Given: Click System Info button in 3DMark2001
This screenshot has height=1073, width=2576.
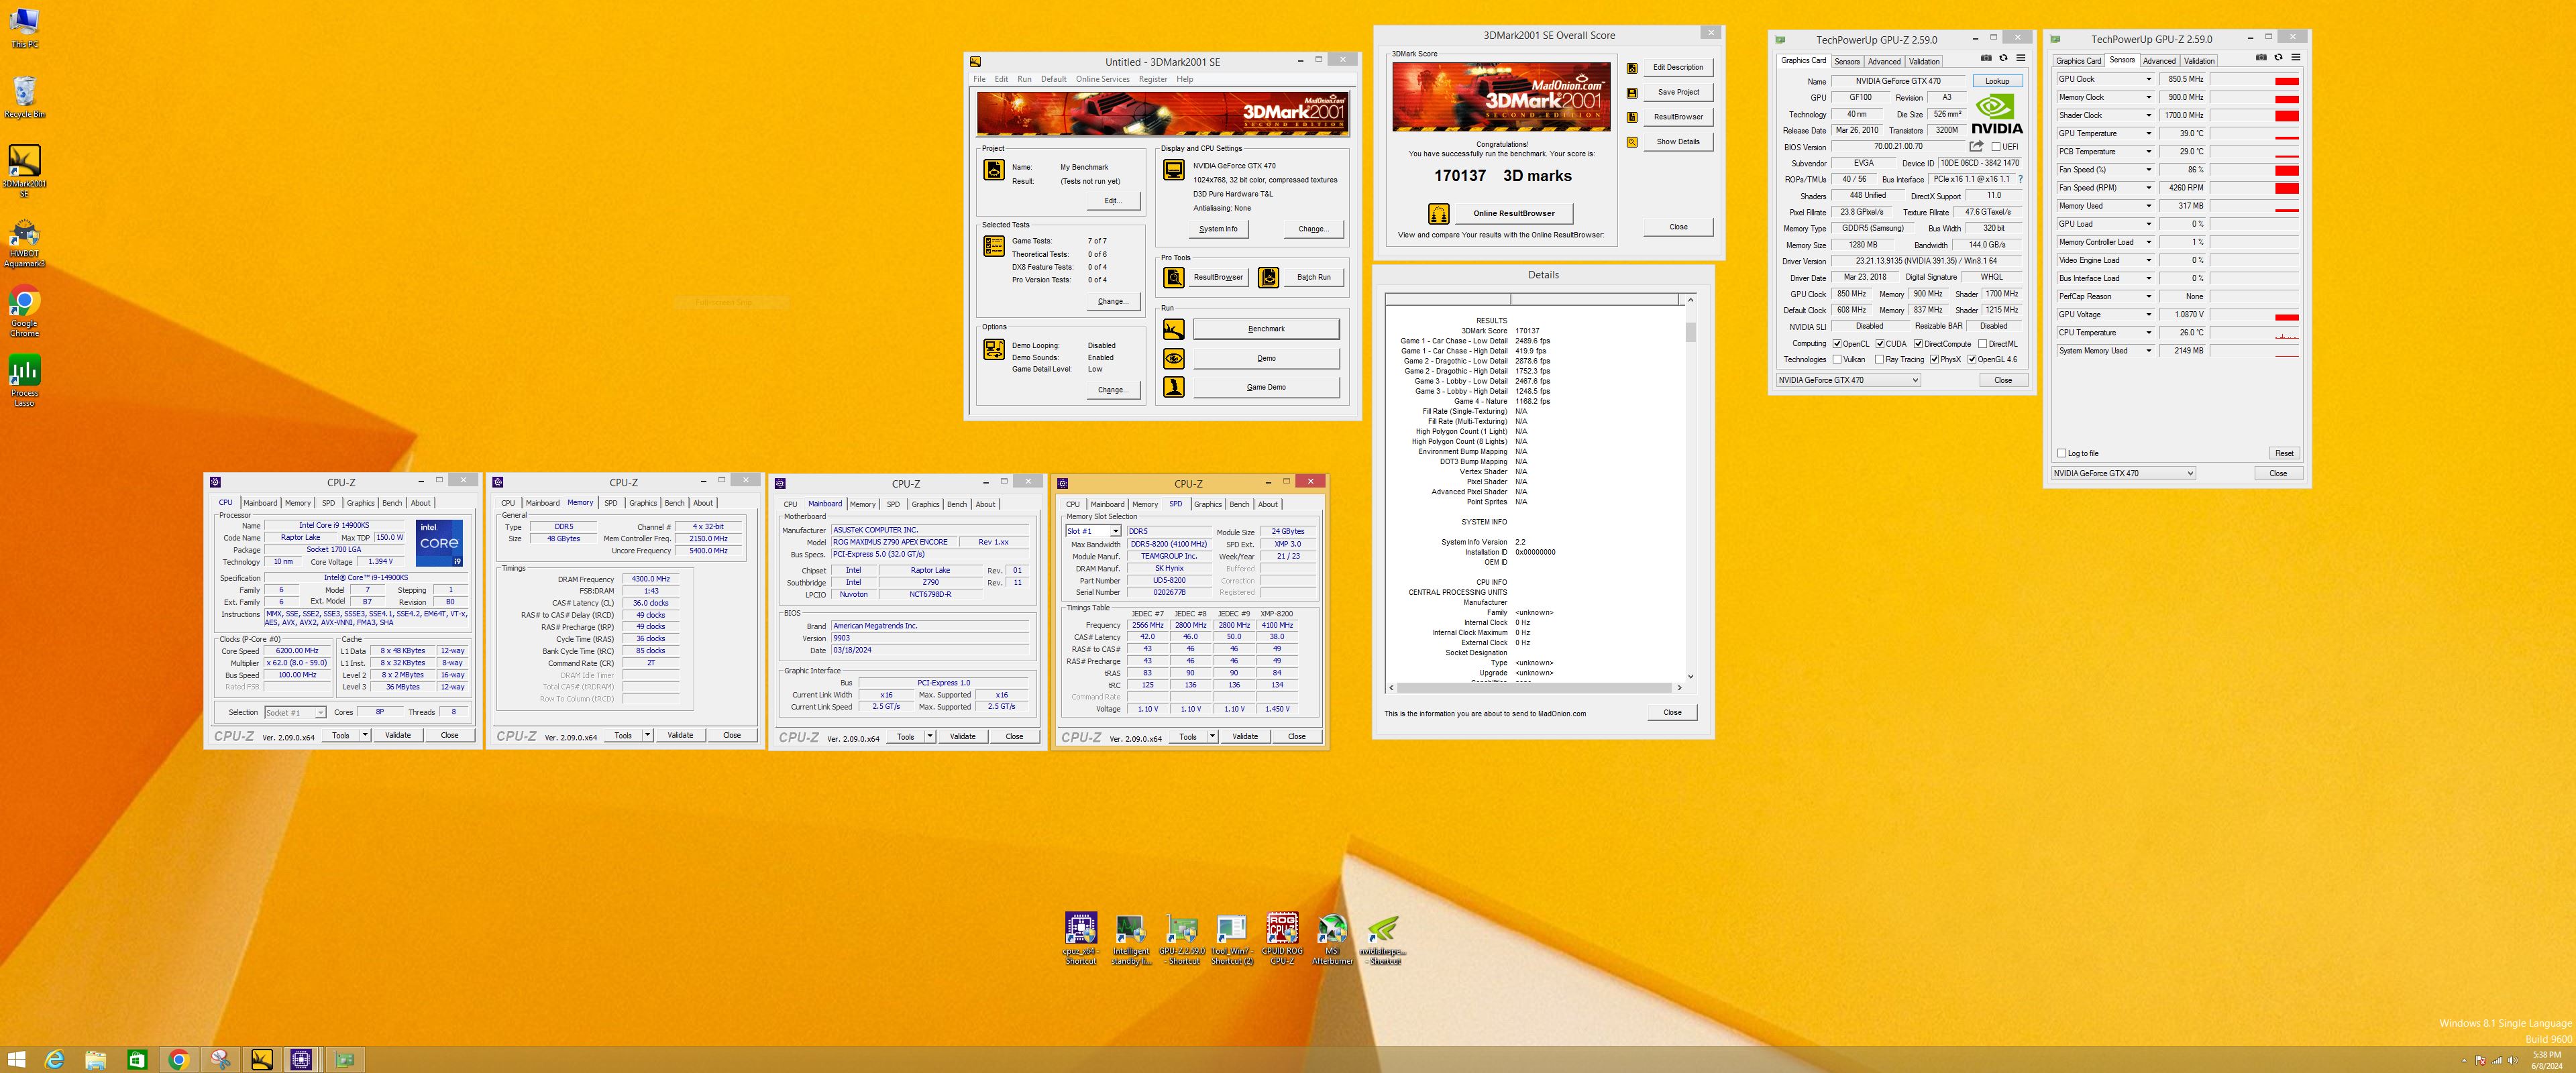Looking at the screenshot, I should (x=1218, y=229).
